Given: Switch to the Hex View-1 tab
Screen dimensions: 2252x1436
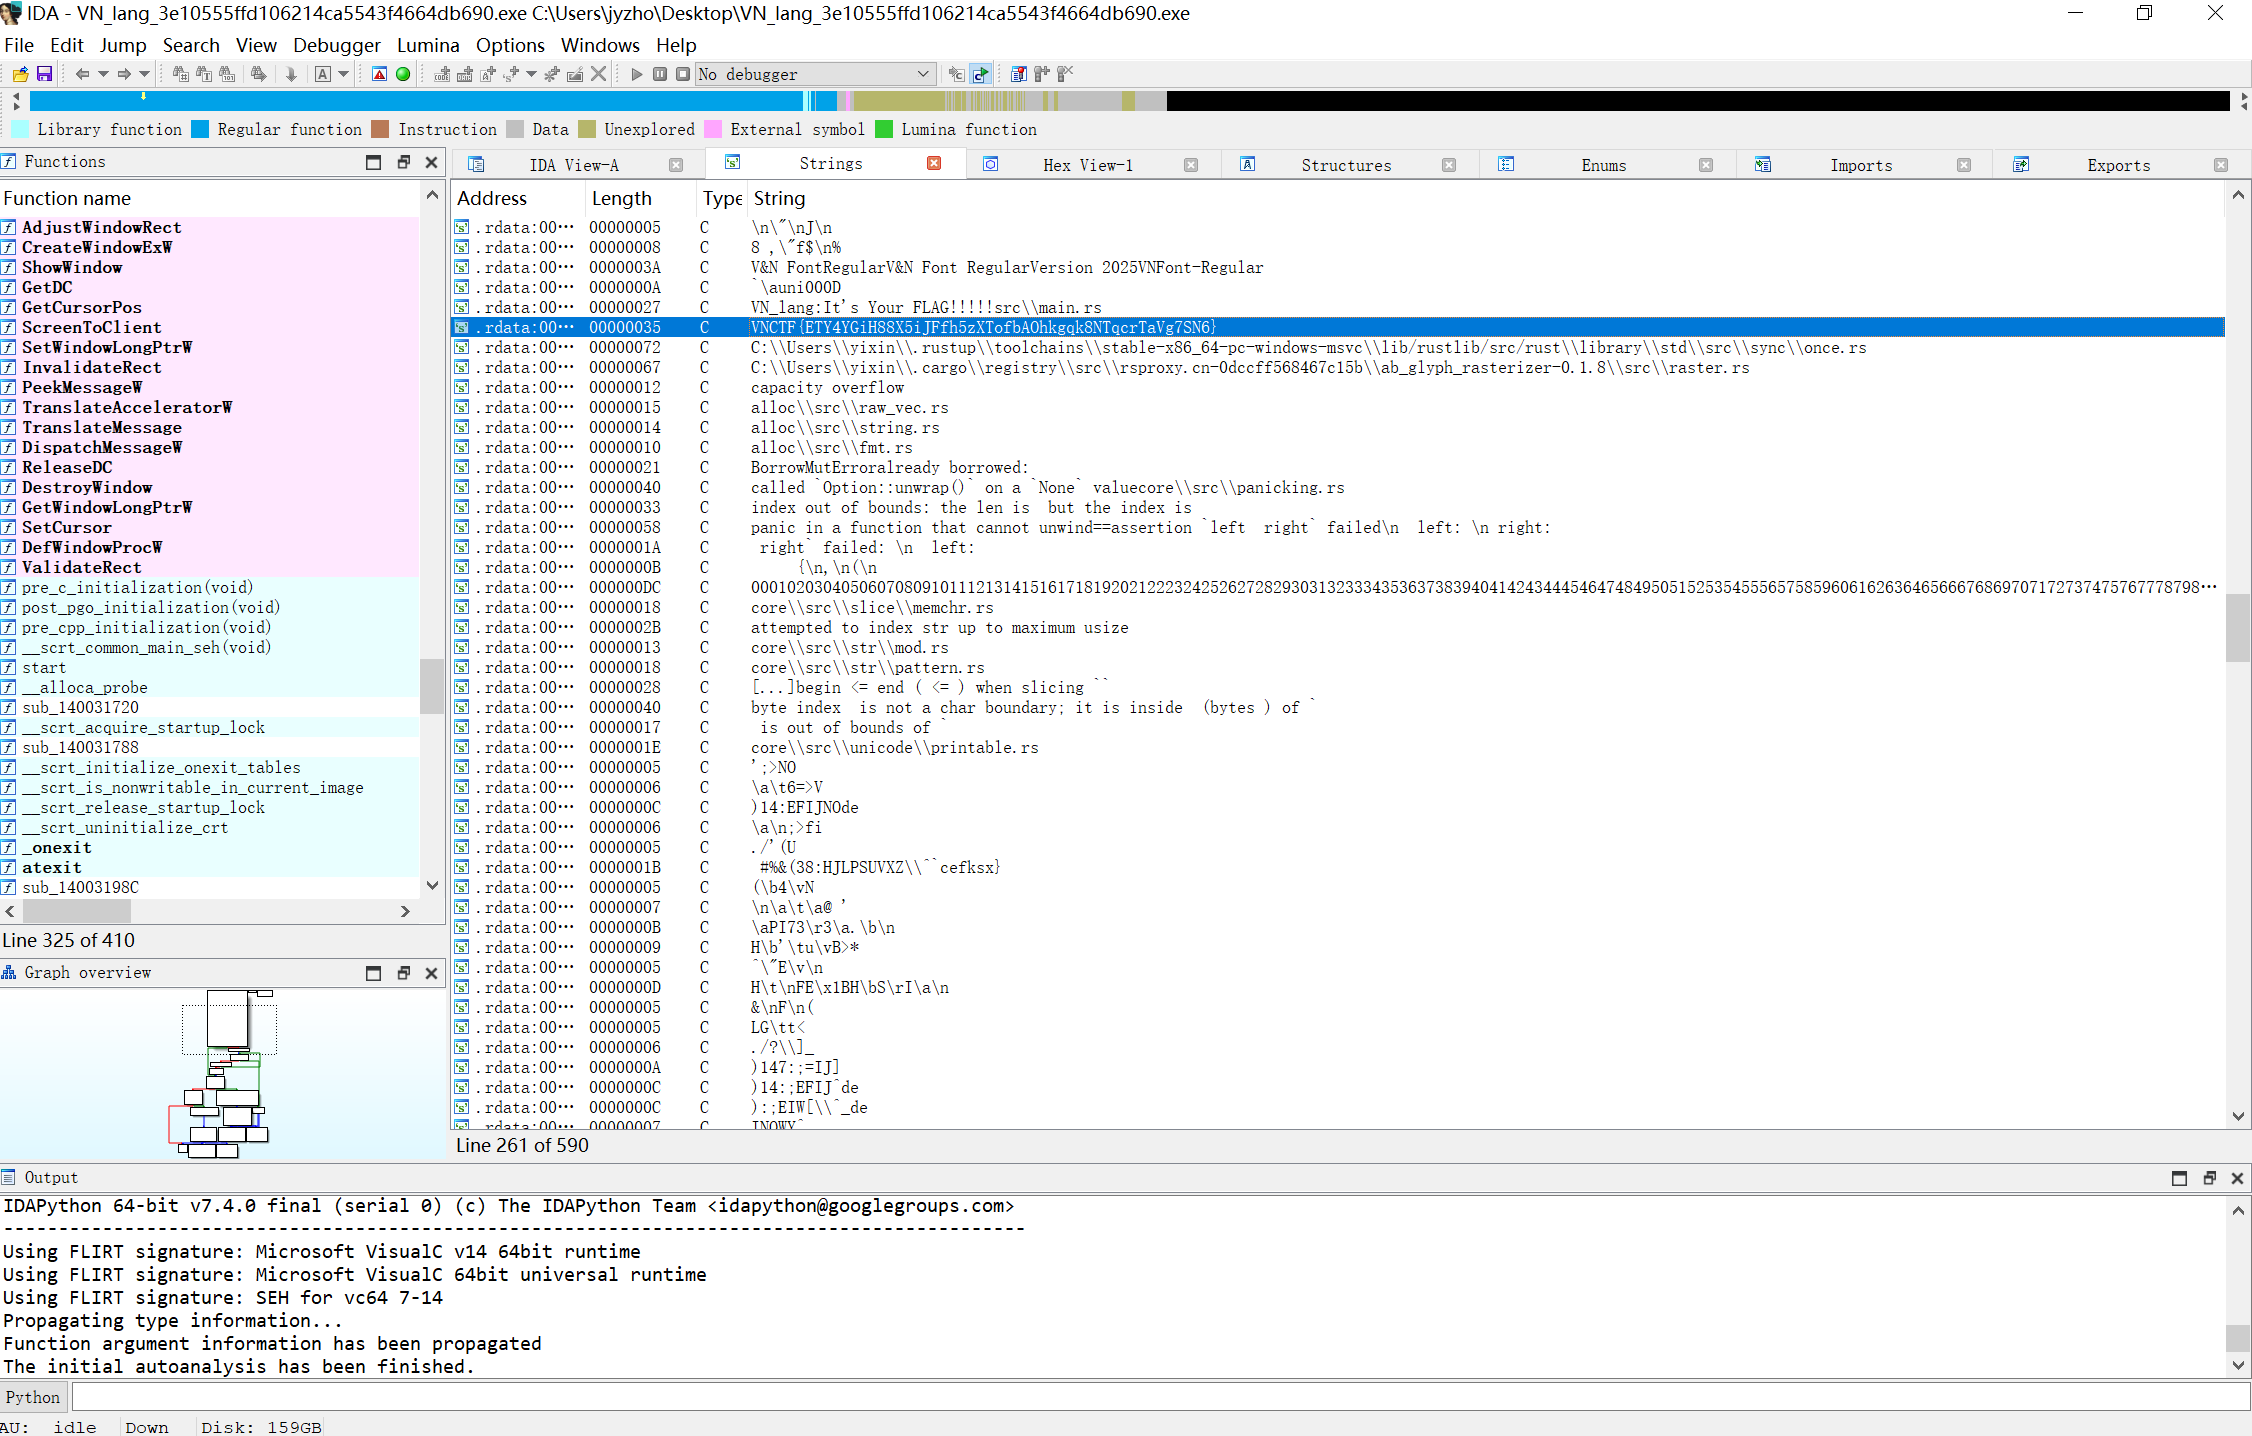Looking at the screenshot, I should point(1088,165).
